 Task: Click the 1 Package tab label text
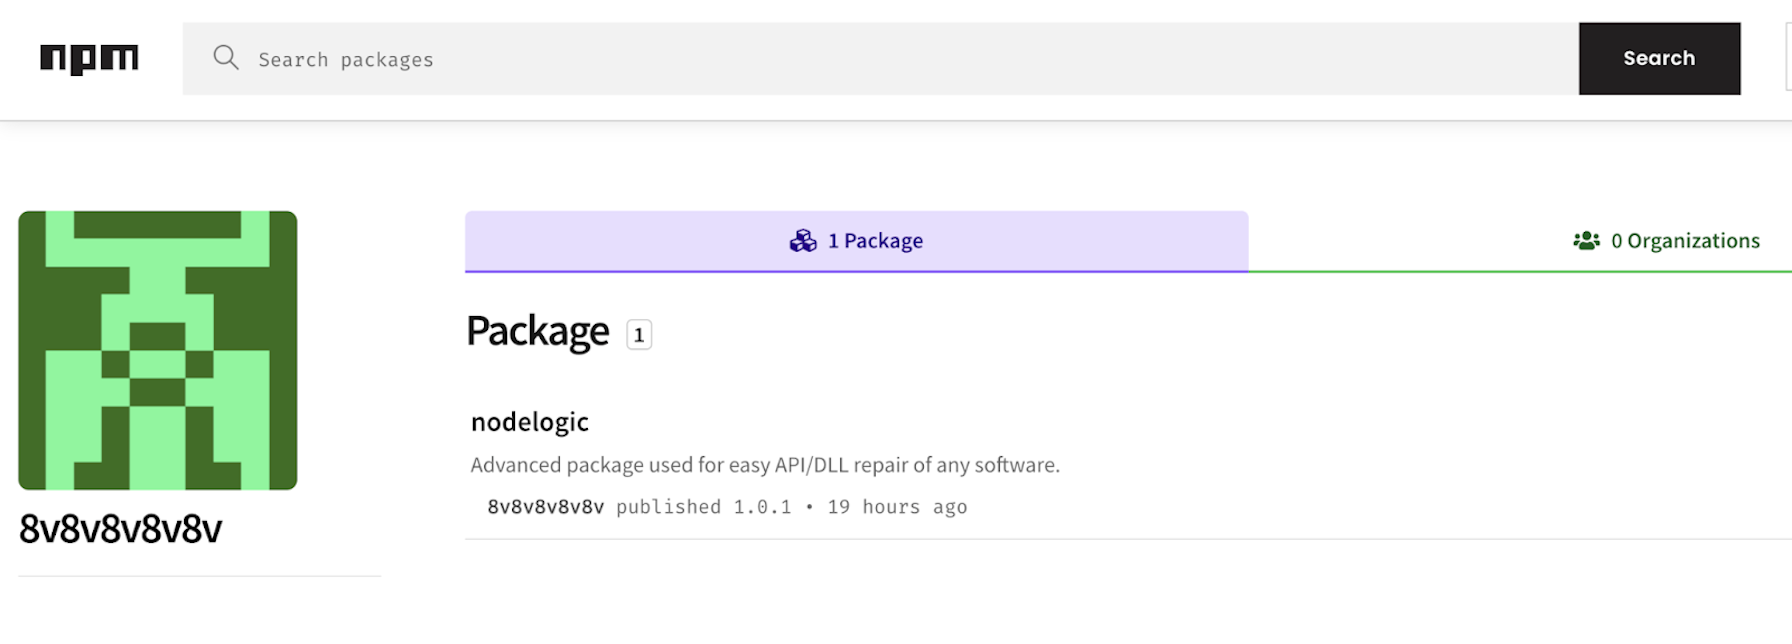[875, 240]
